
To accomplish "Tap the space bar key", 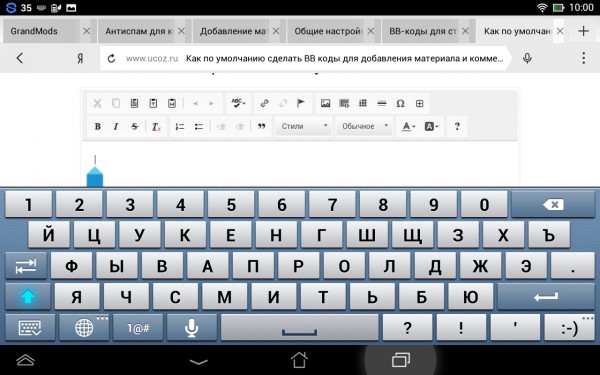I will click(x=300, y=328).
